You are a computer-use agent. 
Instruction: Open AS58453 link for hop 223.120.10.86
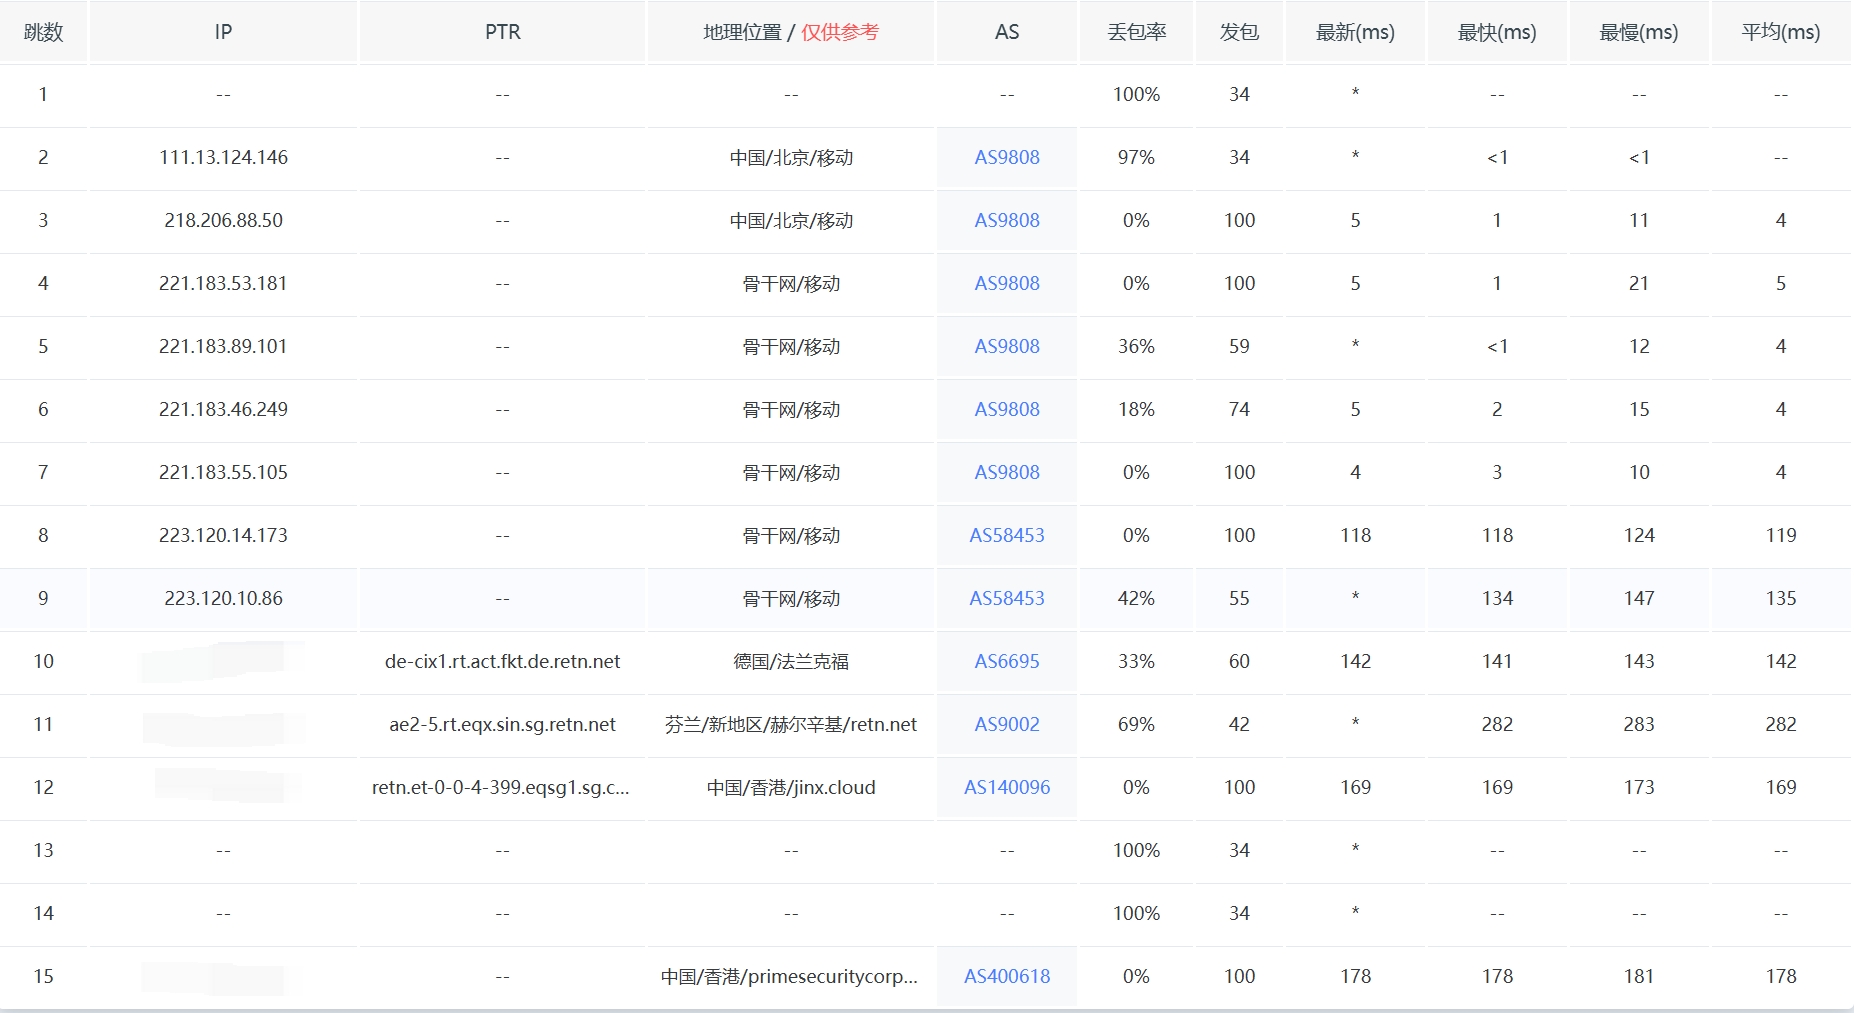click(1007, 598)
